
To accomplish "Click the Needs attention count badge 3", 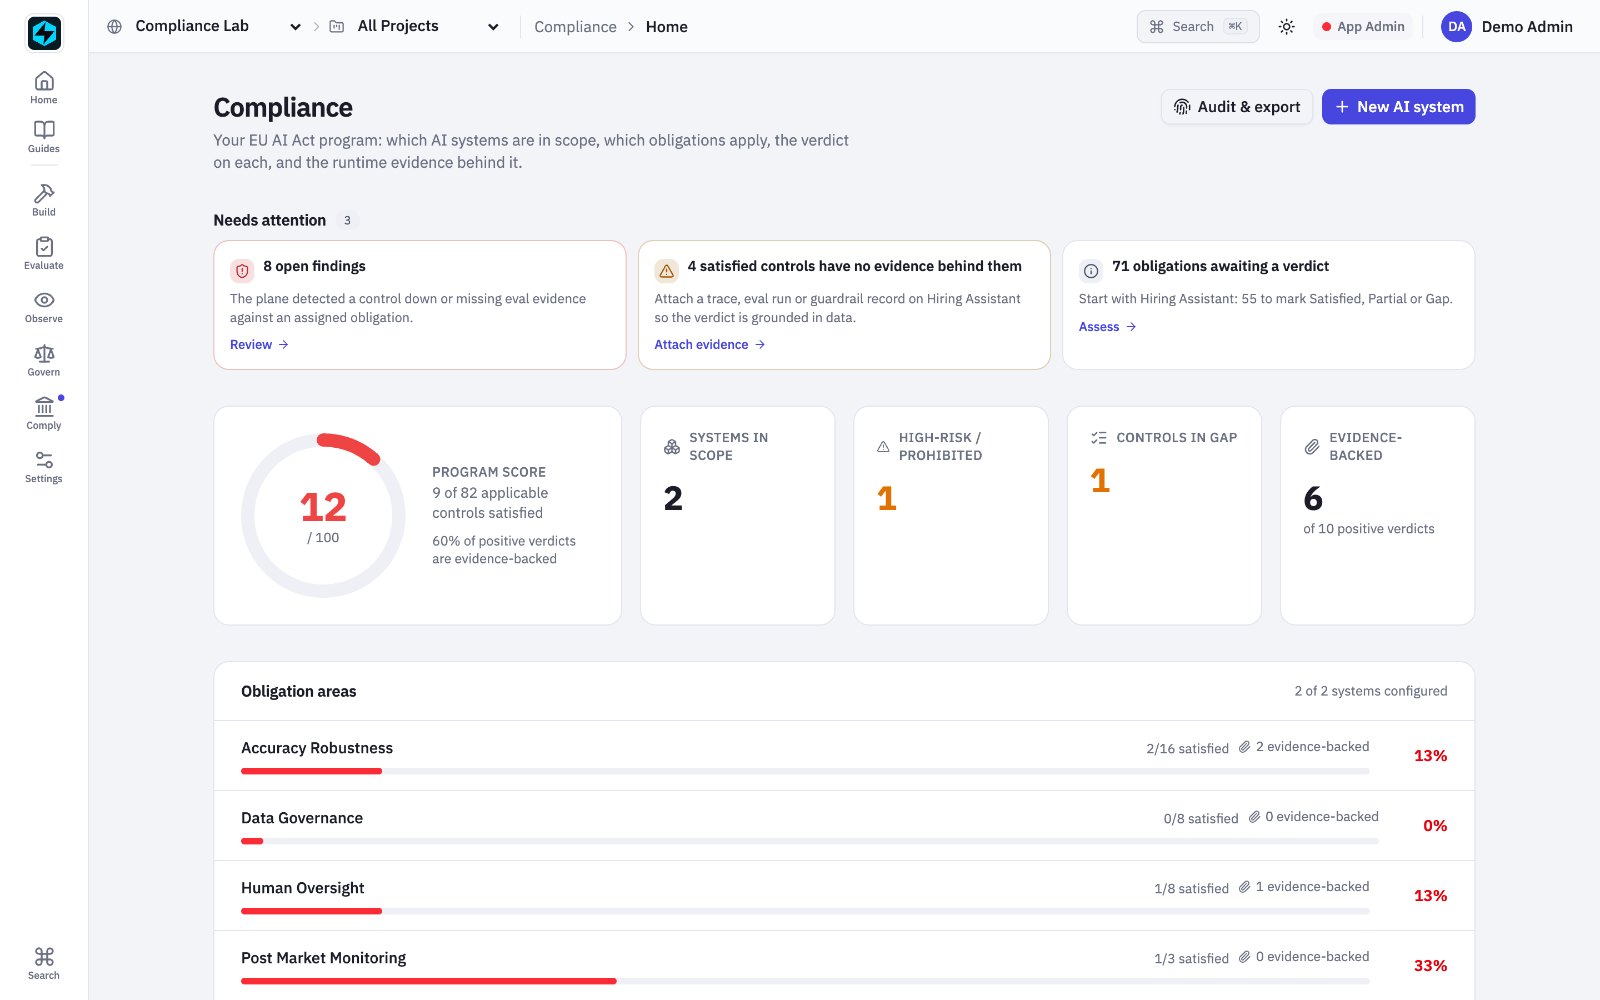I will tap(347, 220).
